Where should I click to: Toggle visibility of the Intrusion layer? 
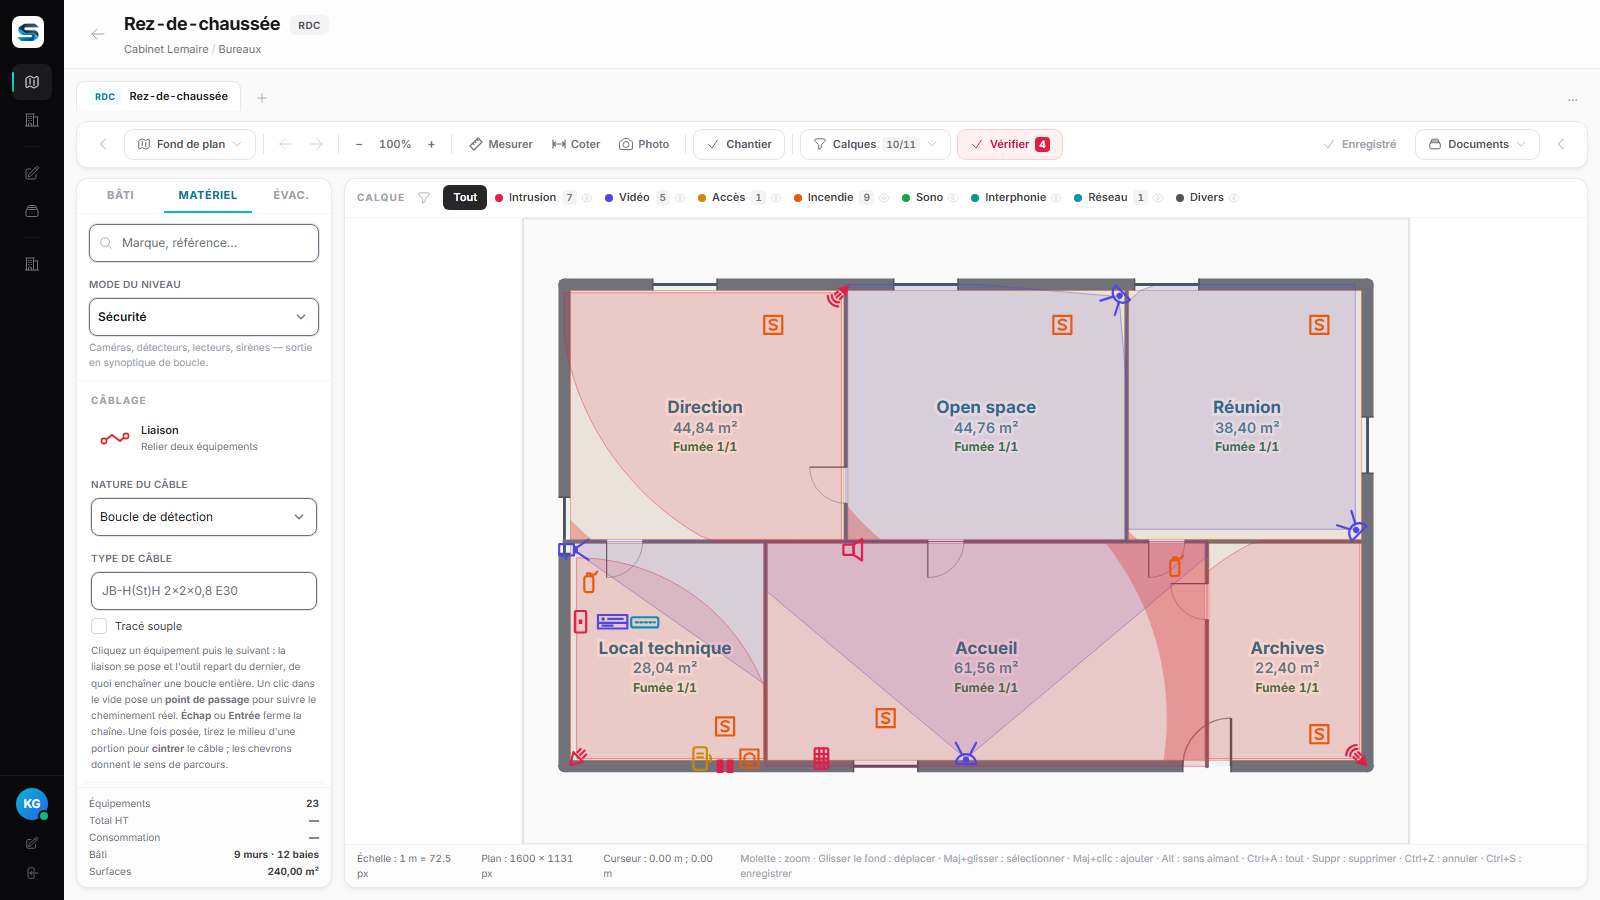587,198
